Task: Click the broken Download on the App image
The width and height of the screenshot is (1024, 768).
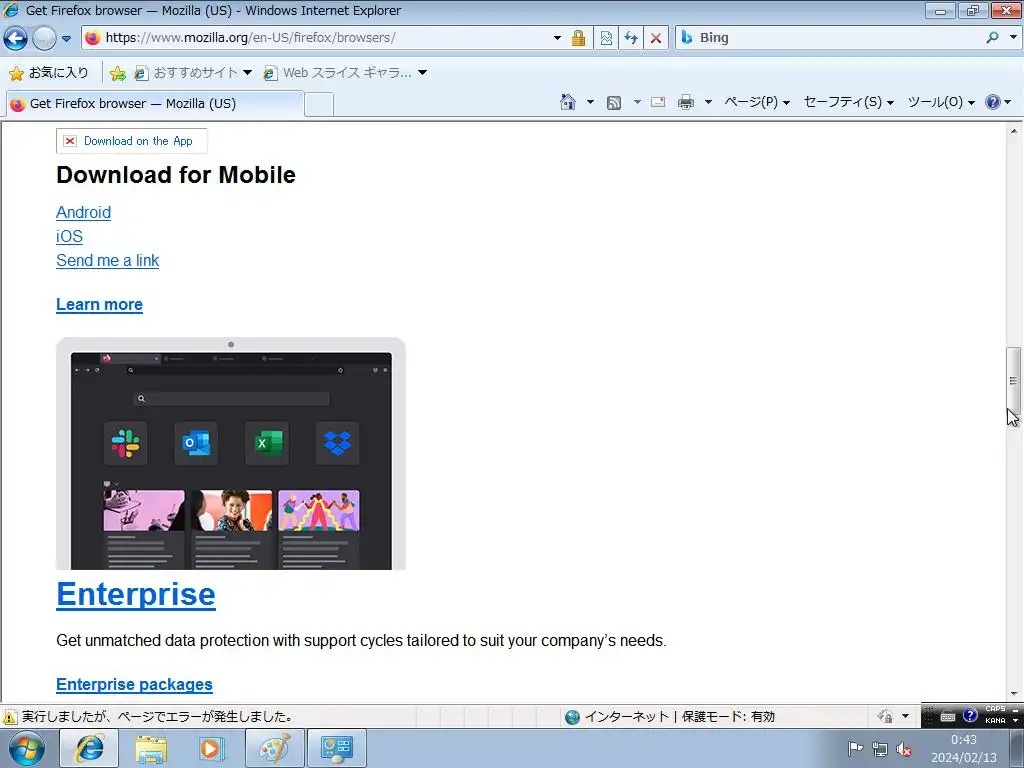Action: pyautogui.click(x=132, y=141)
